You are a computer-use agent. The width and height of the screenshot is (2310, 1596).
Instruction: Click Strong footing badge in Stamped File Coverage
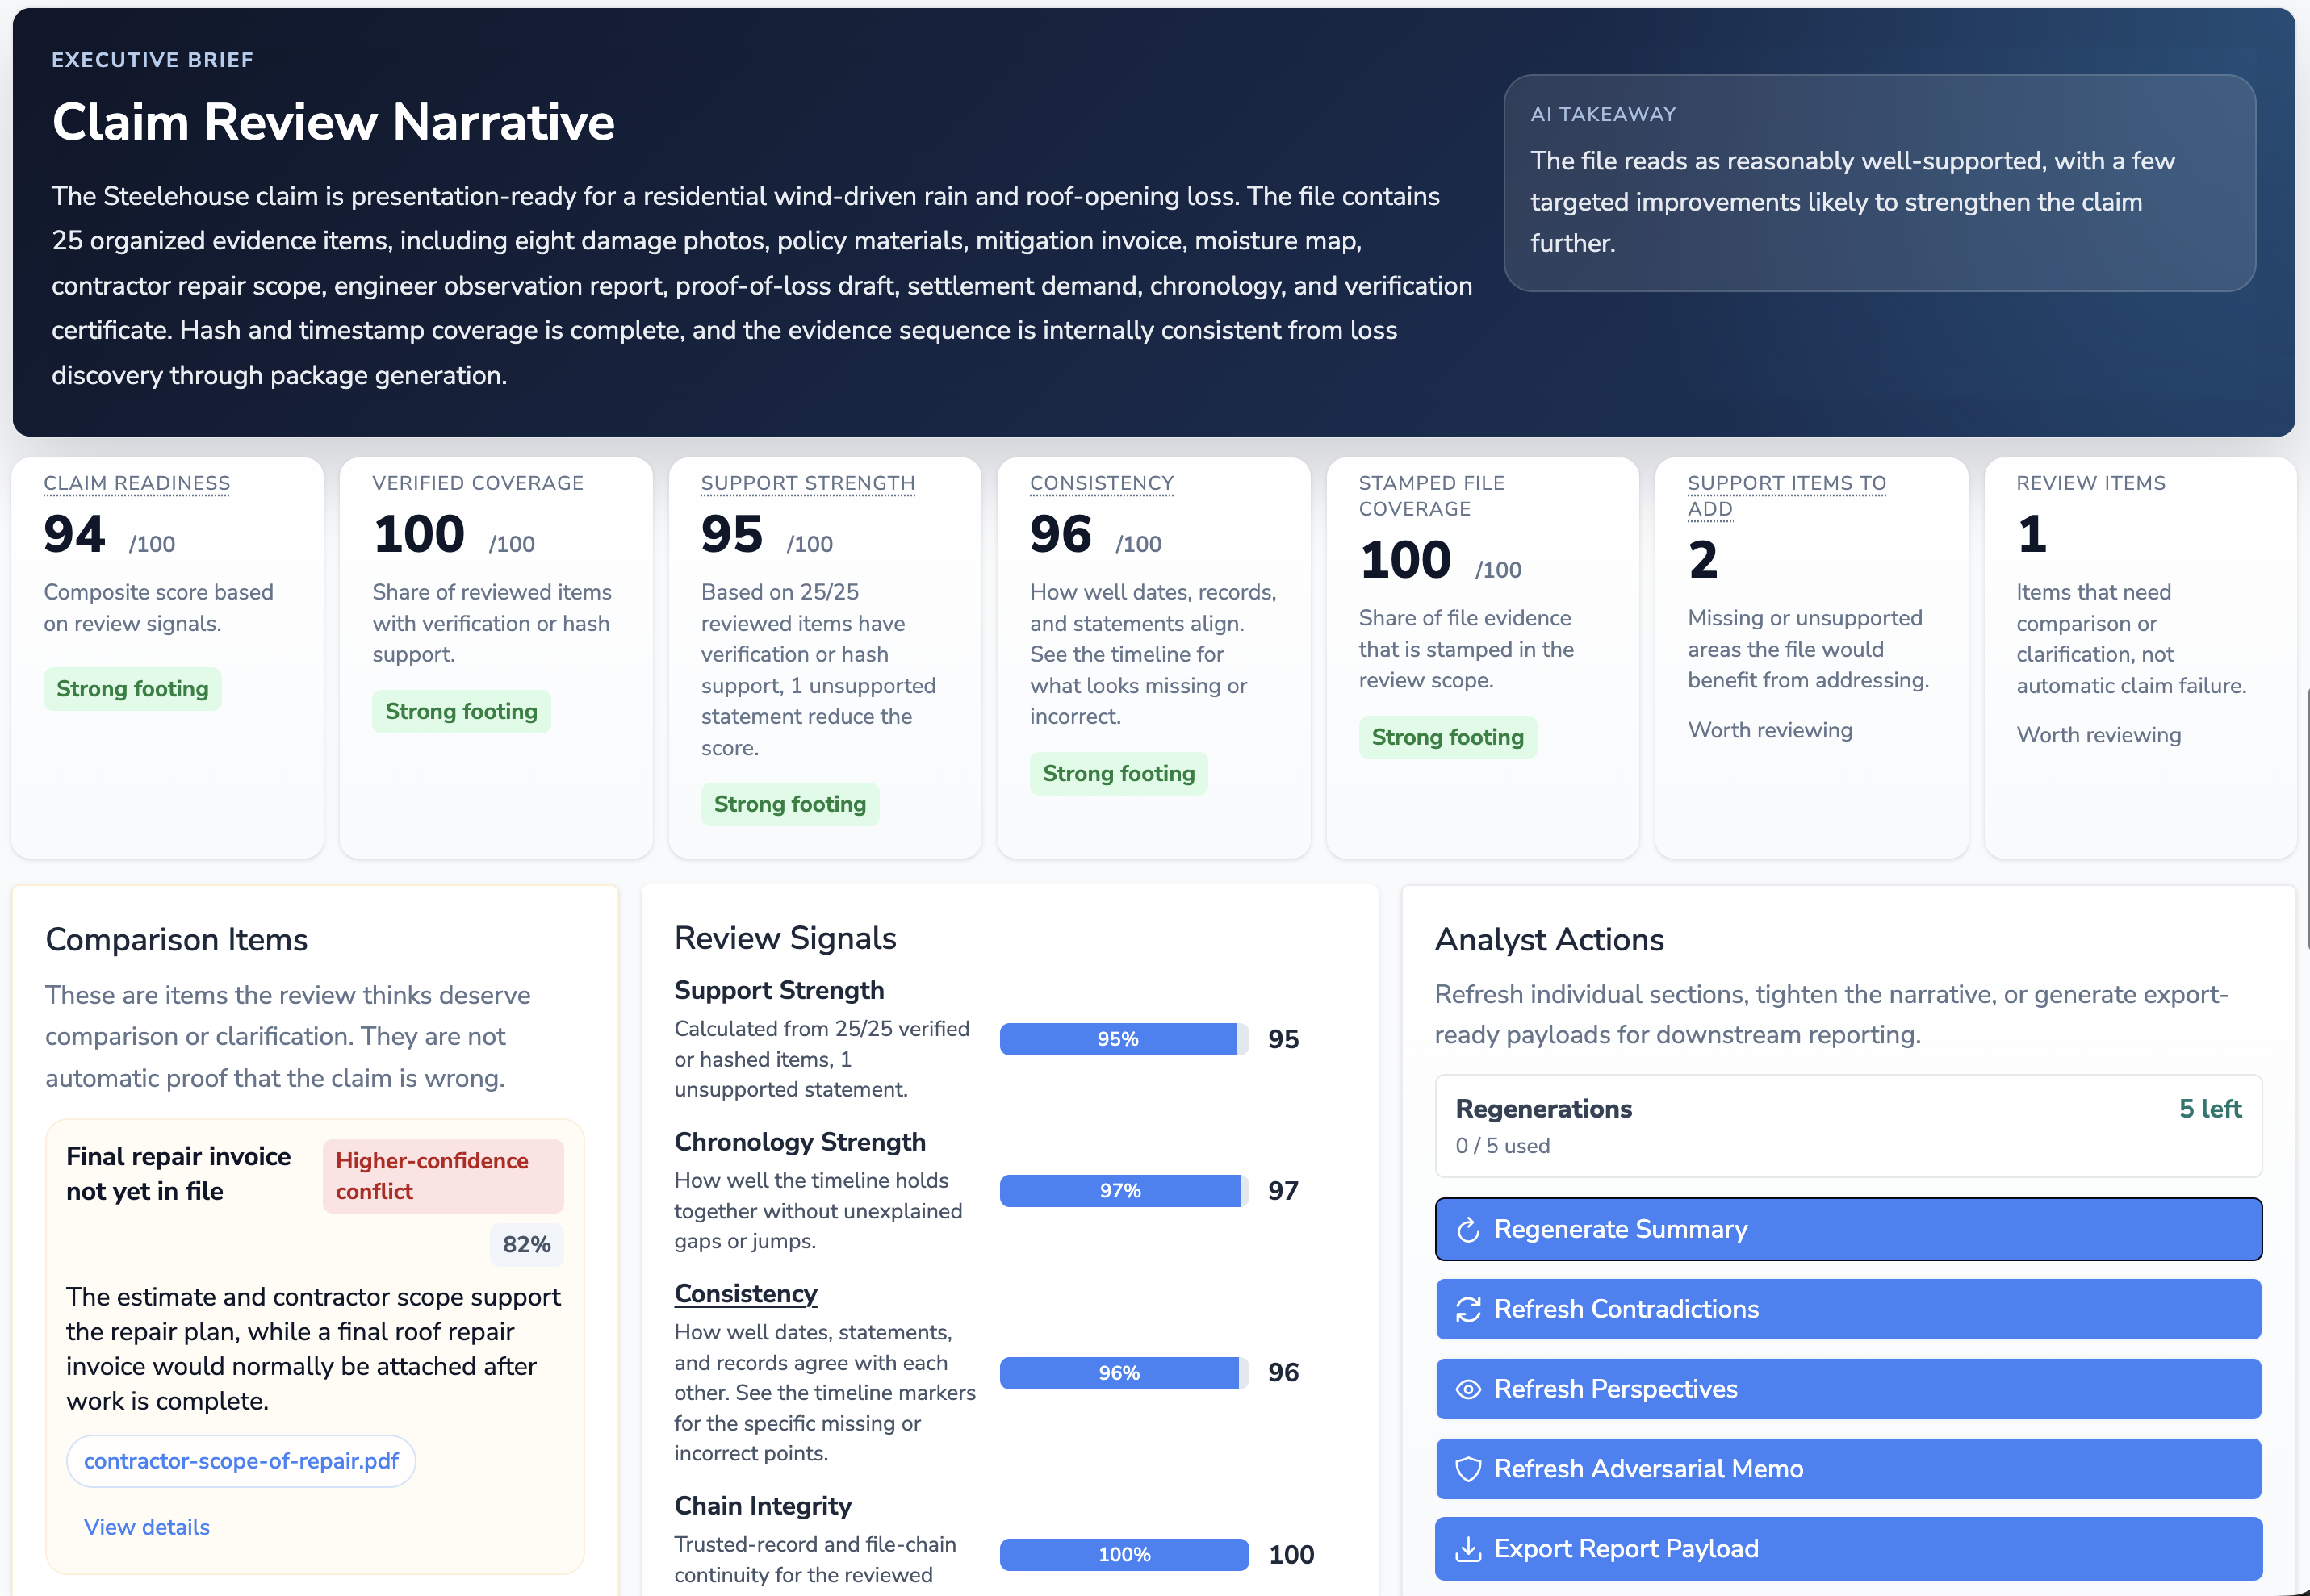tap(1447, 738)
